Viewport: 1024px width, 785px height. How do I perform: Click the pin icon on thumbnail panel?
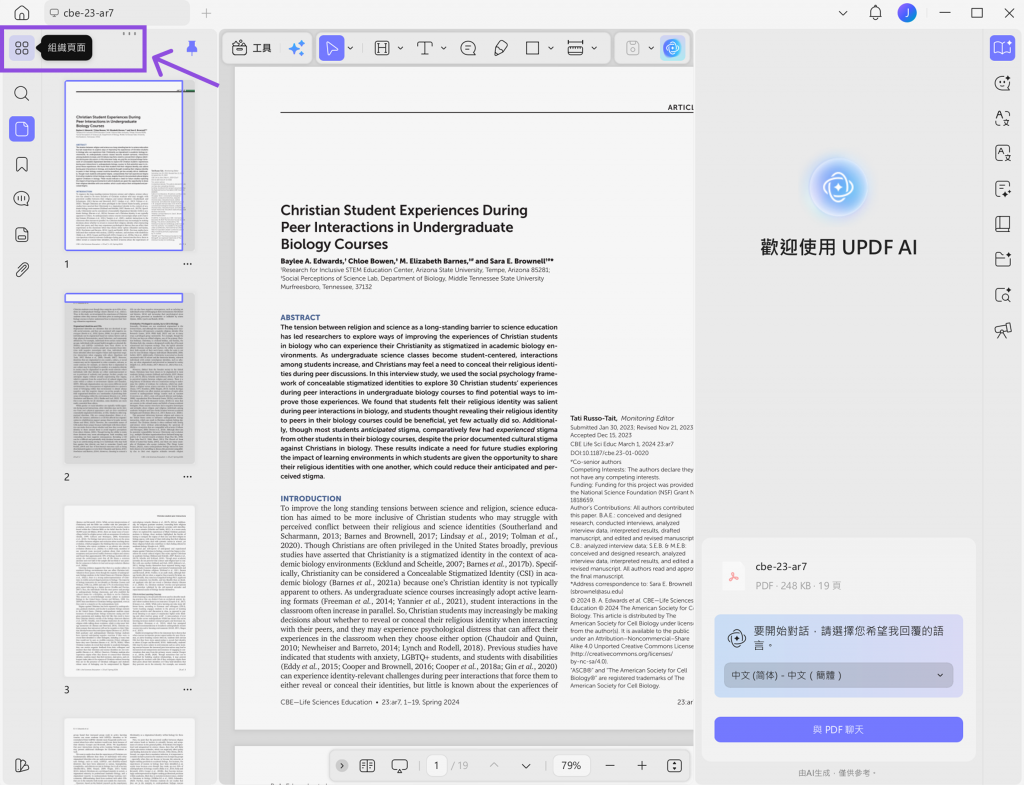[x=191, y=48]
